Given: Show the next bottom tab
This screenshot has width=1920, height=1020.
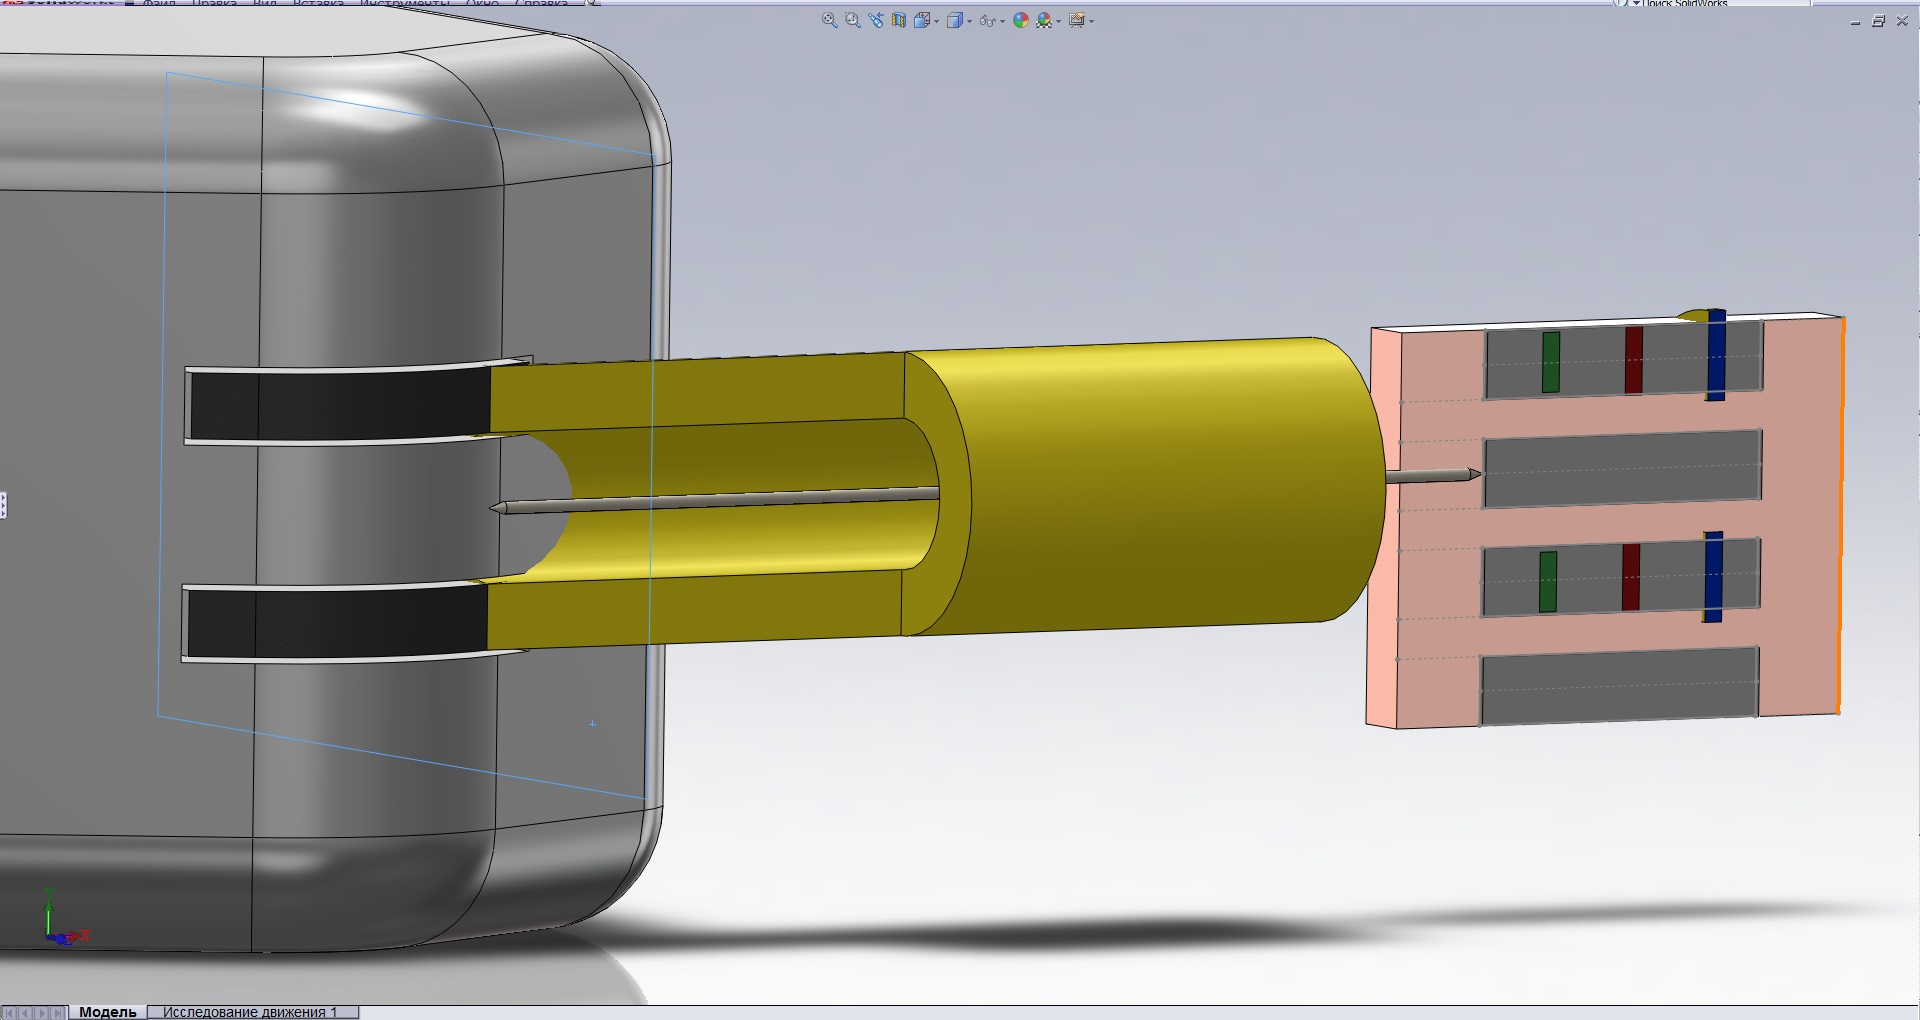Looking at the screenshot, I should tap(42, 1012).
